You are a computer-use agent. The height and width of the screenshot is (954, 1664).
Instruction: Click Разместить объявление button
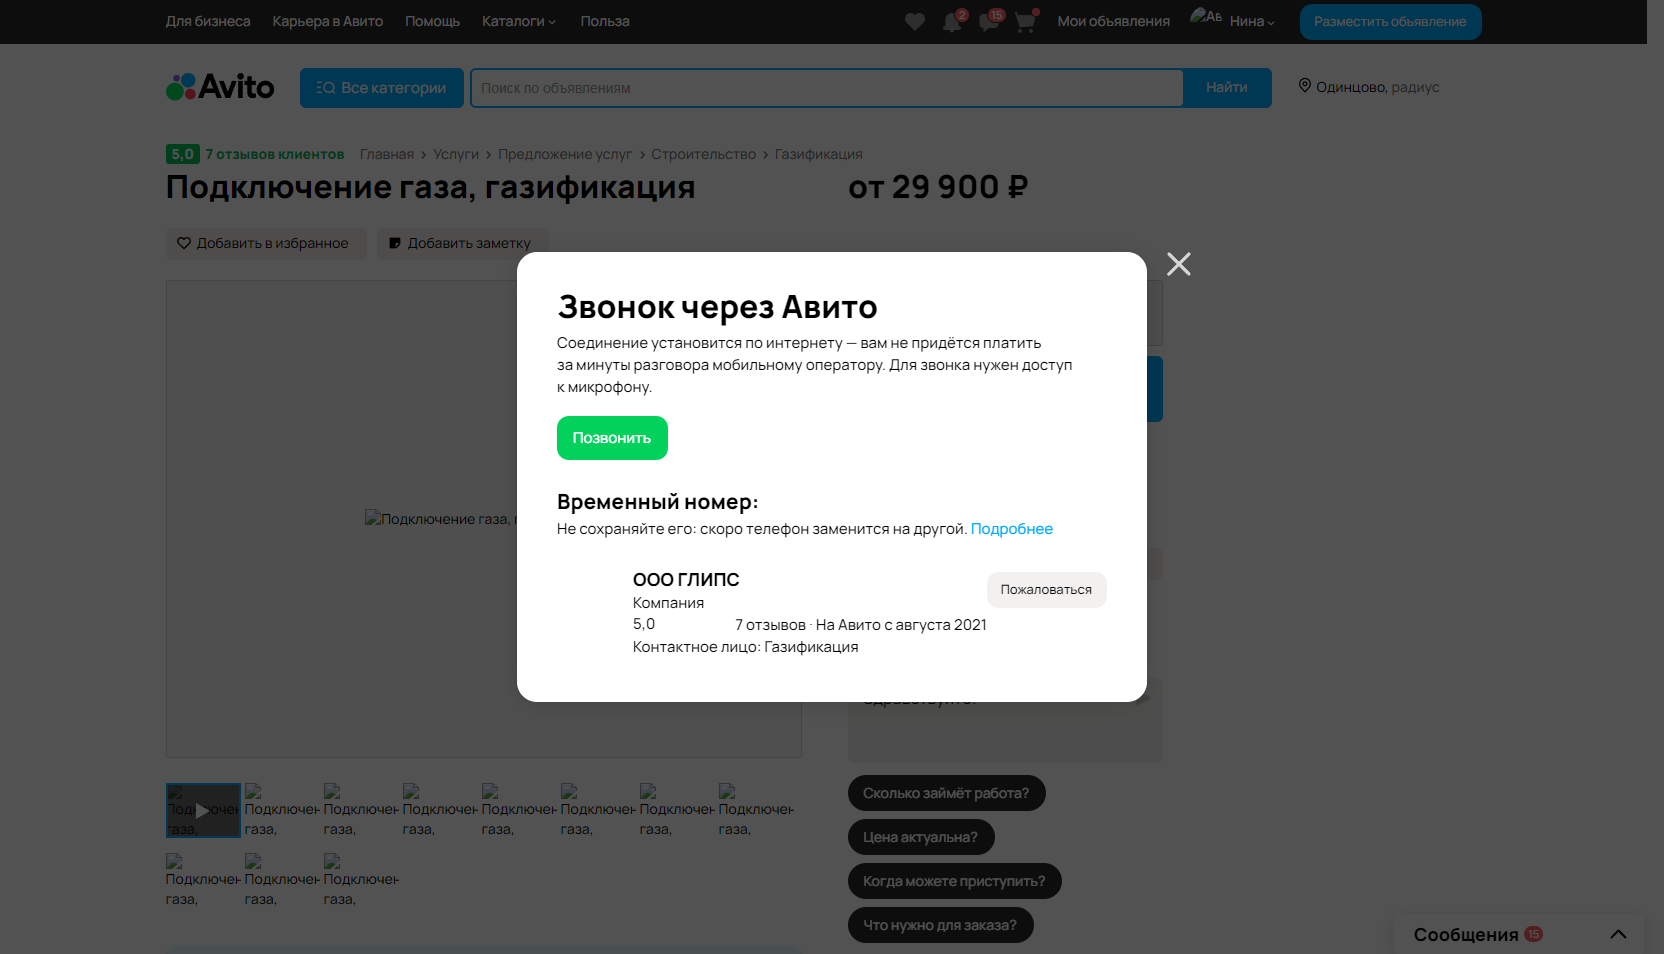[1391, 22]
